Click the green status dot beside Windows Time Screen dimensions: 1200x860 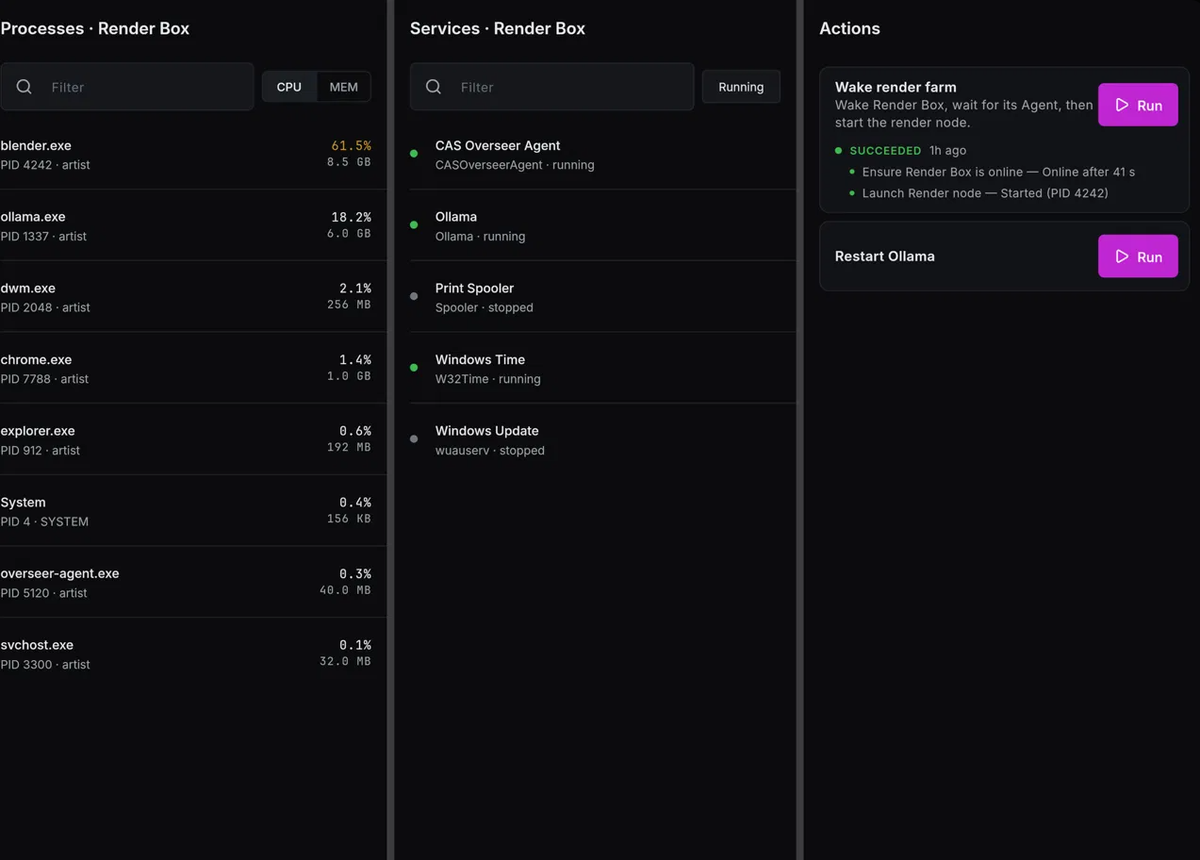(x=414, y=367)
